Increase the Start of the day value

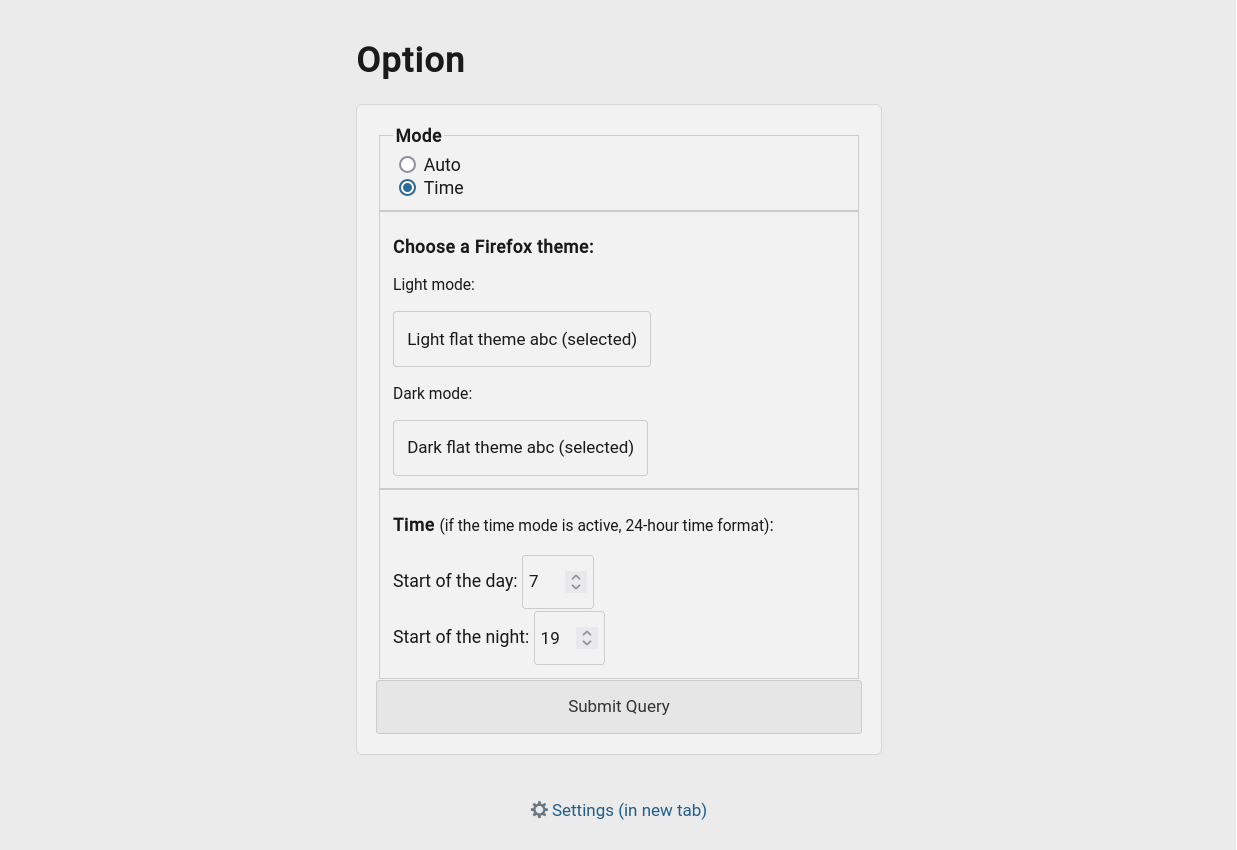click(576, 576)
